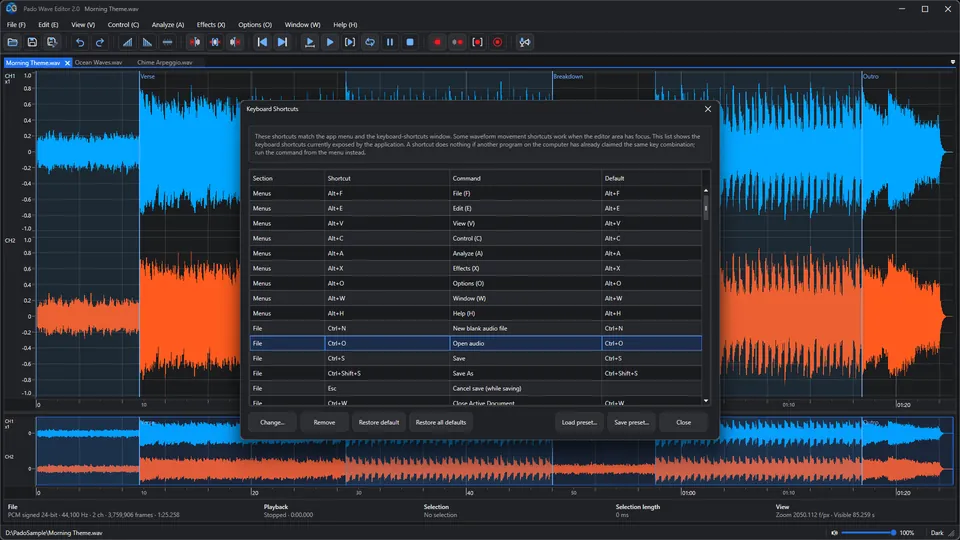Open the Options (O) menu
Screen dimensions: 960x540
pos(255,24)
